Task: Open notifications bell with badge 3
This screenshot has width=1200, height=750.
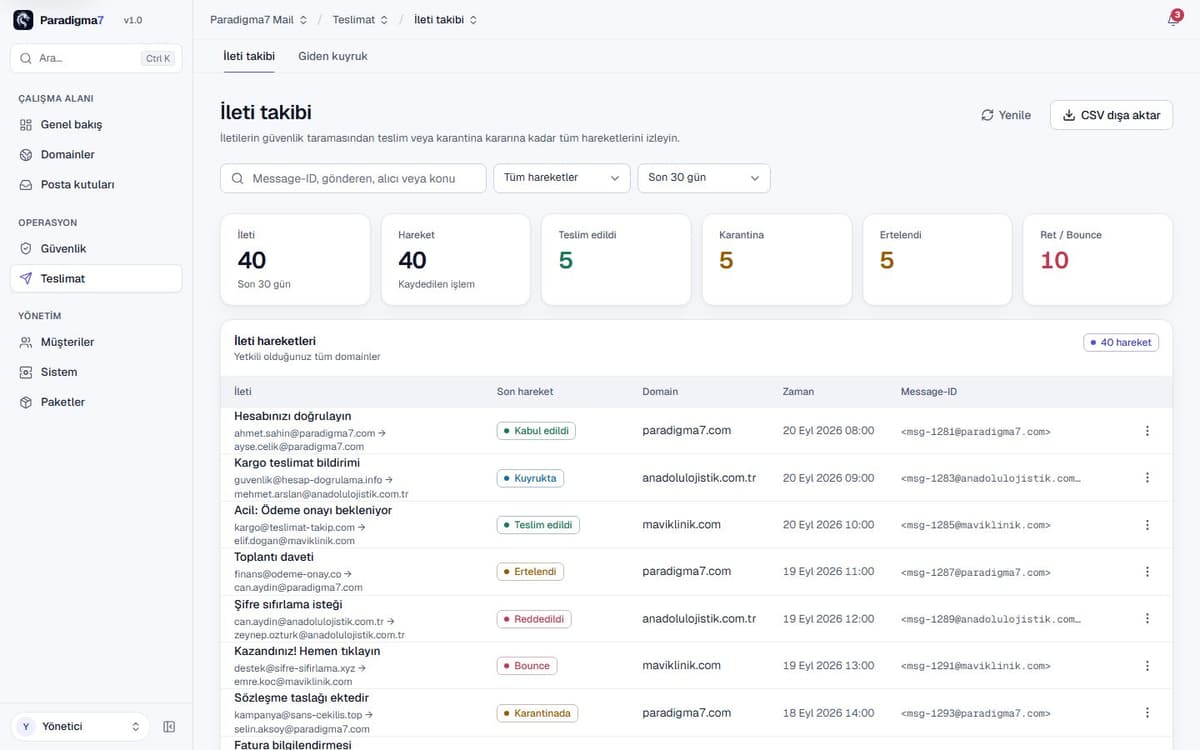Action: (x=1173, y=19)
